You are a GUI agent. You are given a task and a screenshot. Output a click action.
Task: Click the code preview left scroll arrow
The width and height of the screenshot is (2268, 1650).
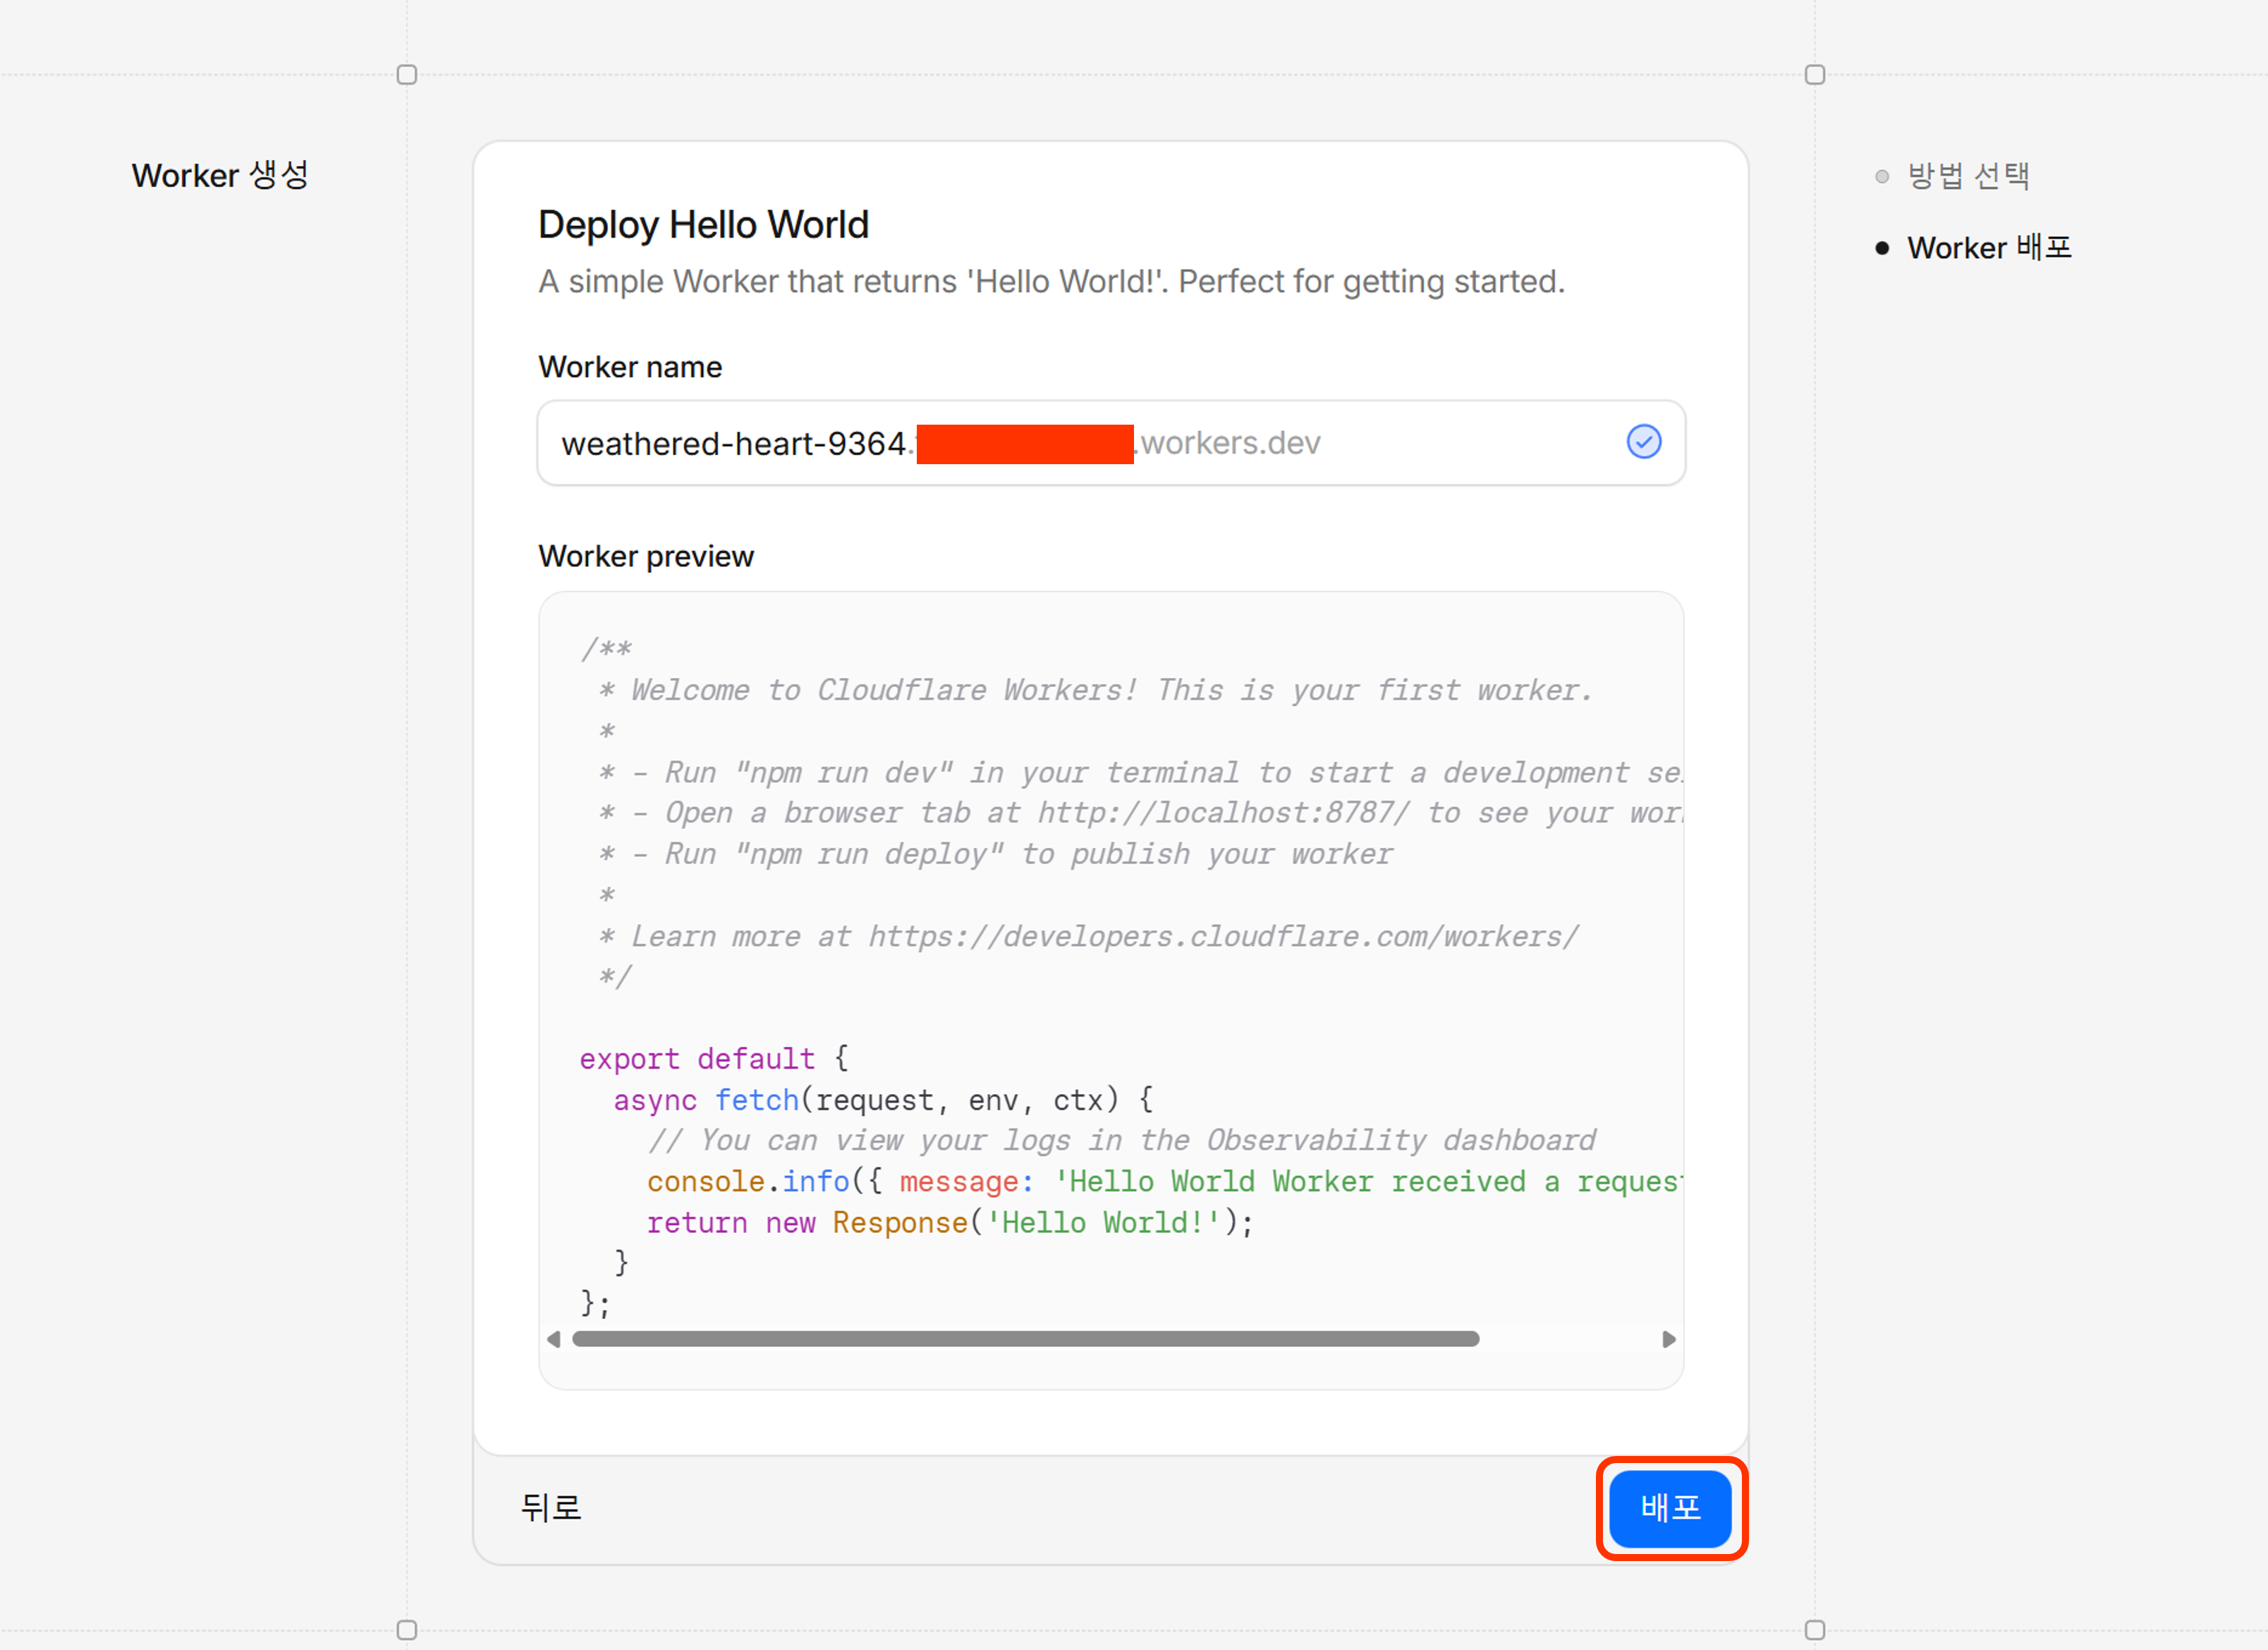[x=553, y=1339]
